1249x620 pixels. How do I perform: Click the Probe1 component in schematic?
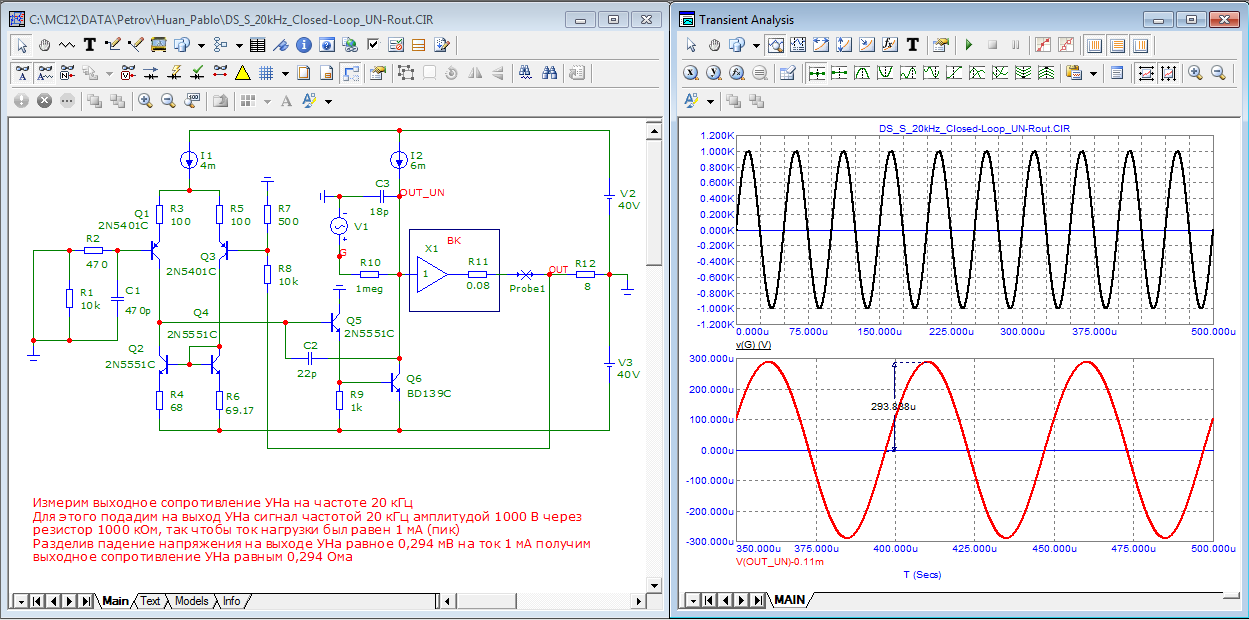tap(525, 274)
